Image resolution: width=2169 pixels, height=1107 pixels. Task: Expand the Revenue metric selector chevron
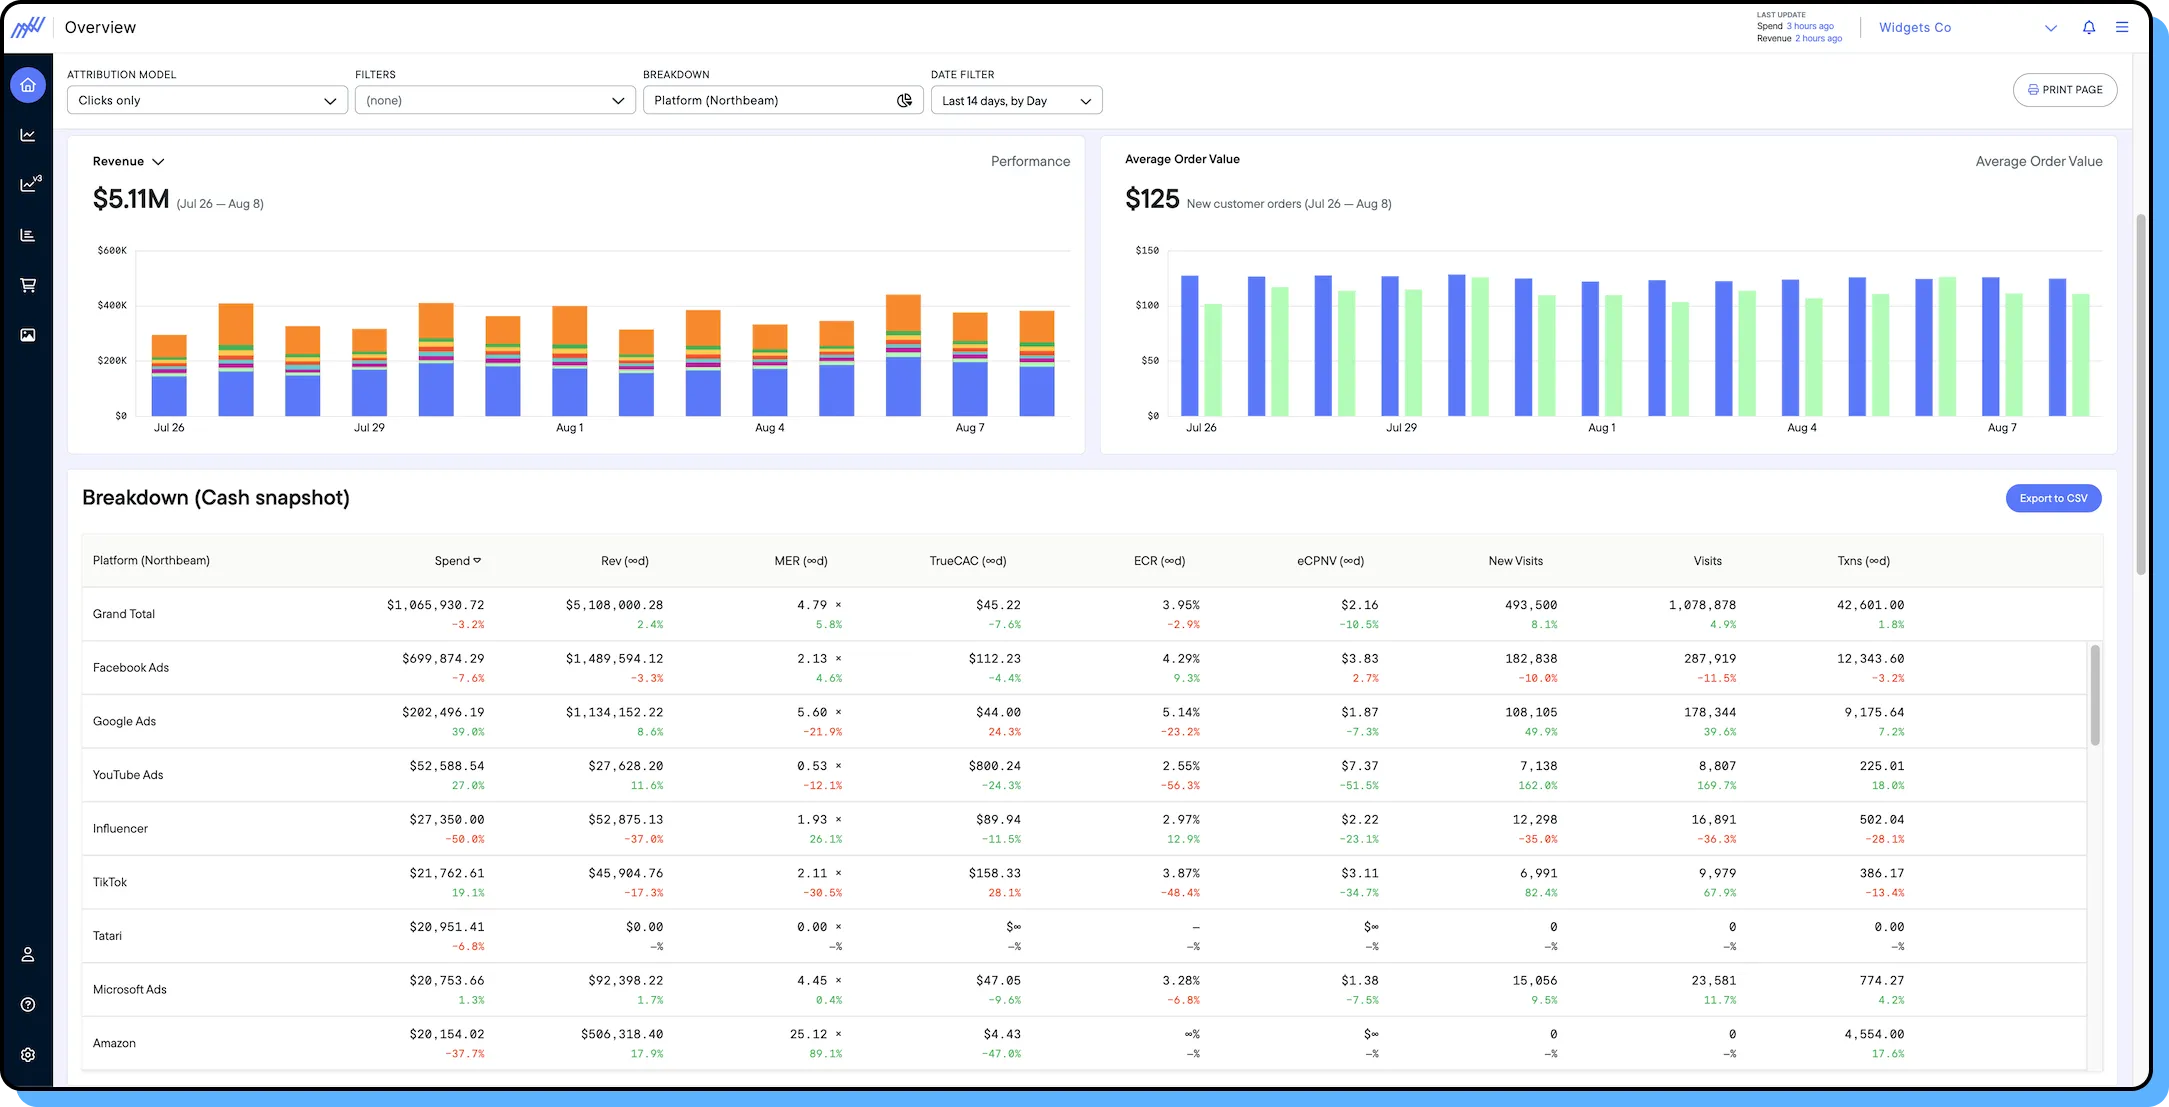click(158, 161)
